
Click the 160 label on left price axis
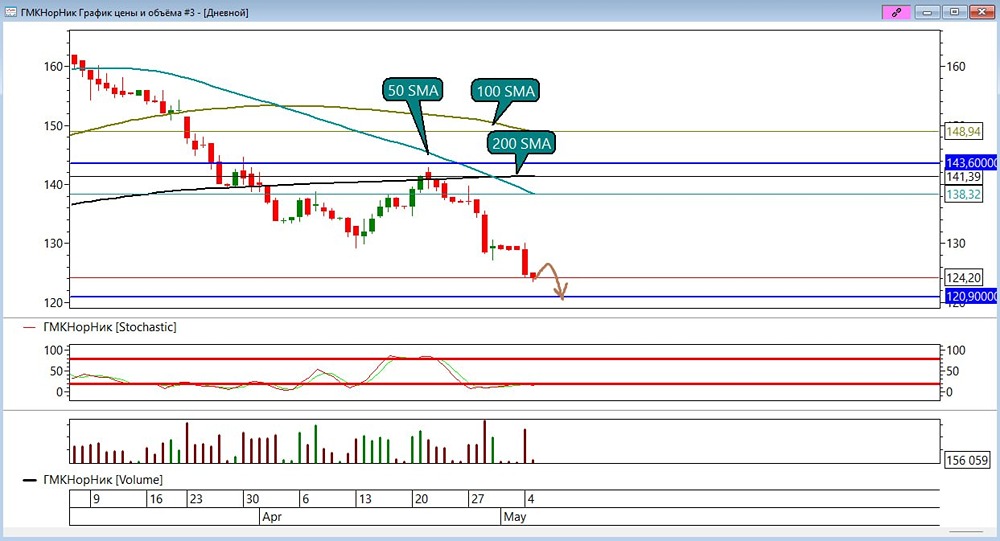tap(54, 66)
